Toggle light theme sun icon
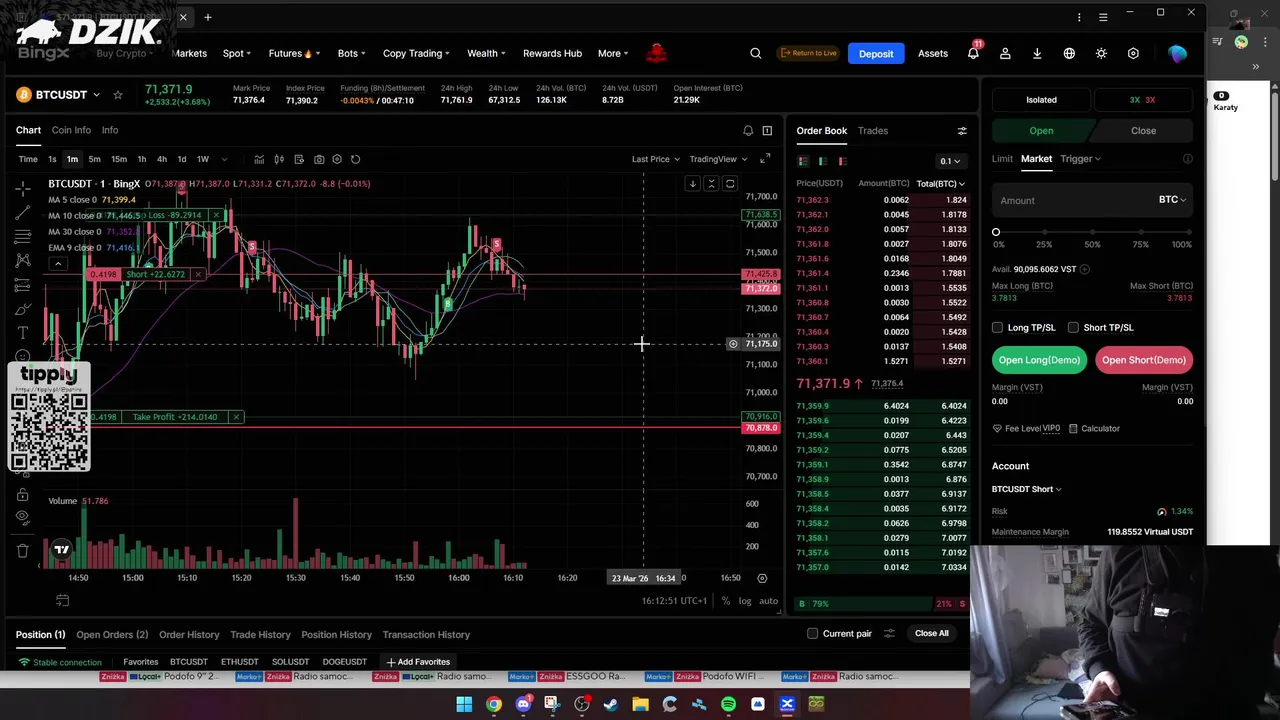The height and width of the screenshot is (720, 1280). pos(1101,53)
